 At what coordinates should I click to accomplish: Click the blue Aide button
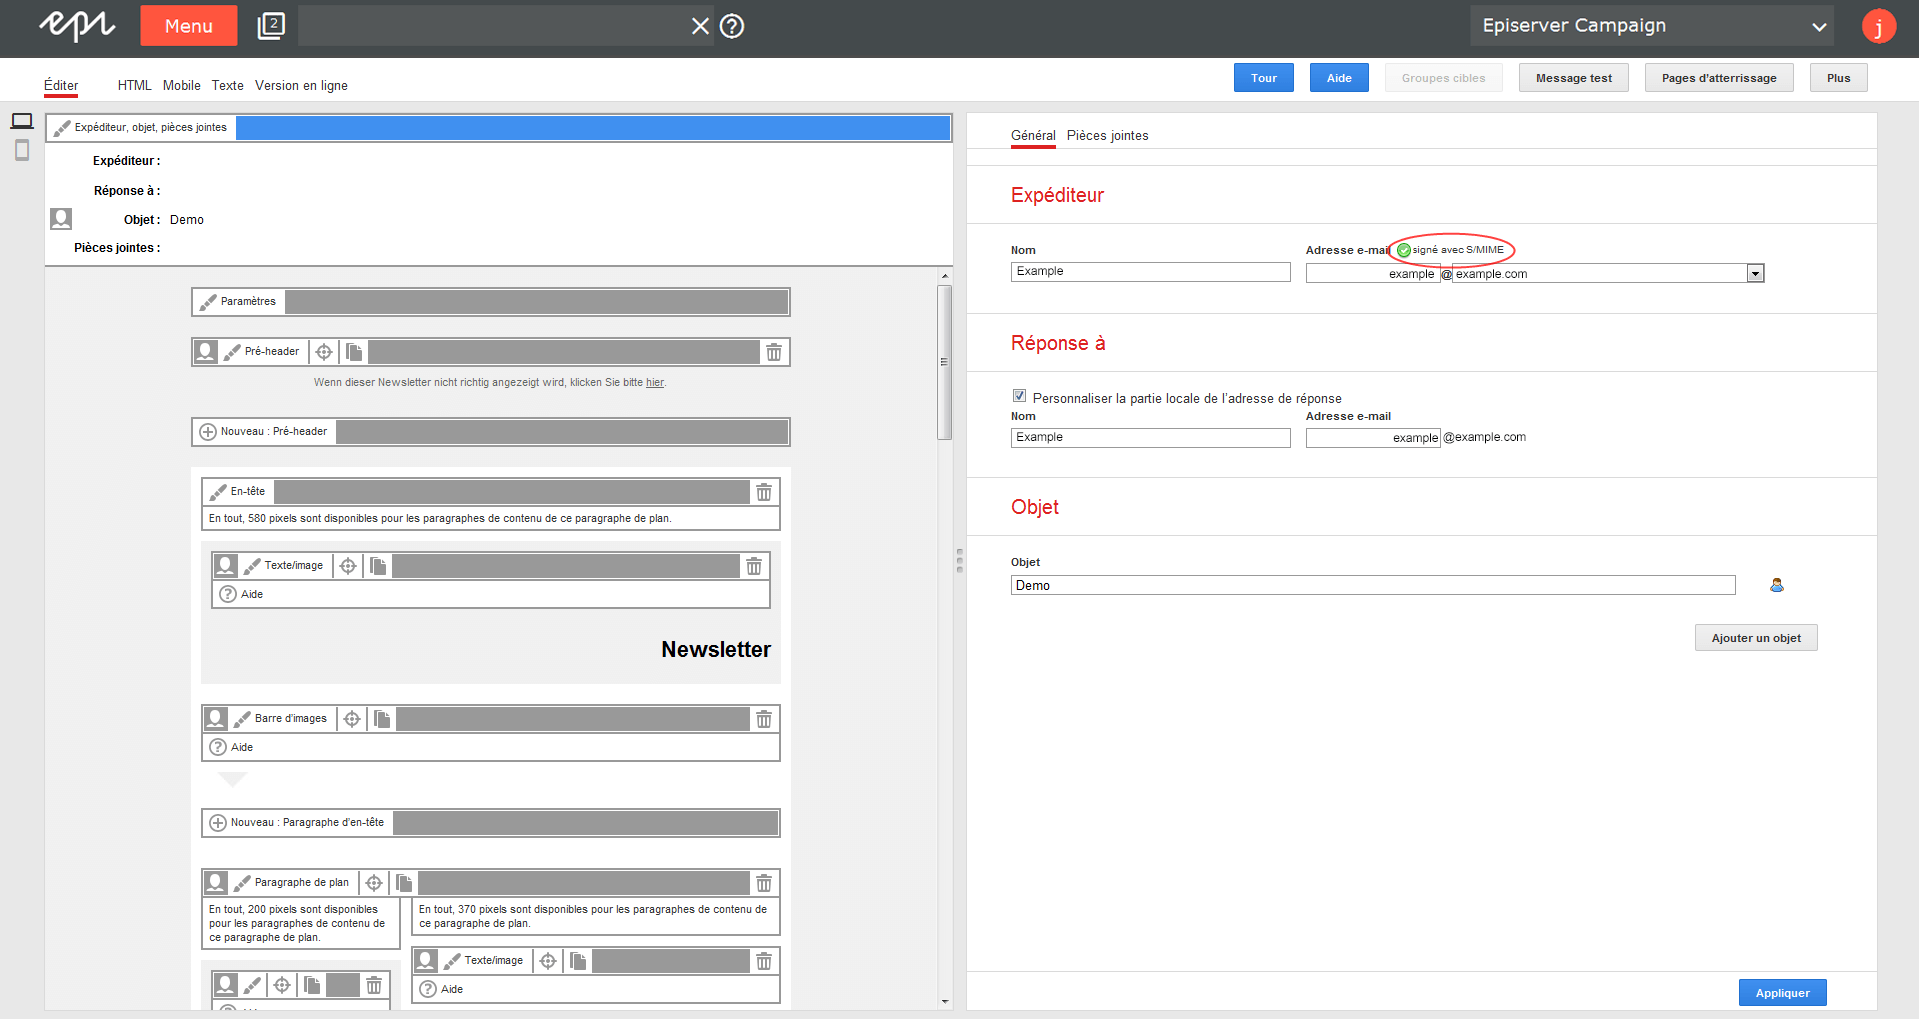1339,78
